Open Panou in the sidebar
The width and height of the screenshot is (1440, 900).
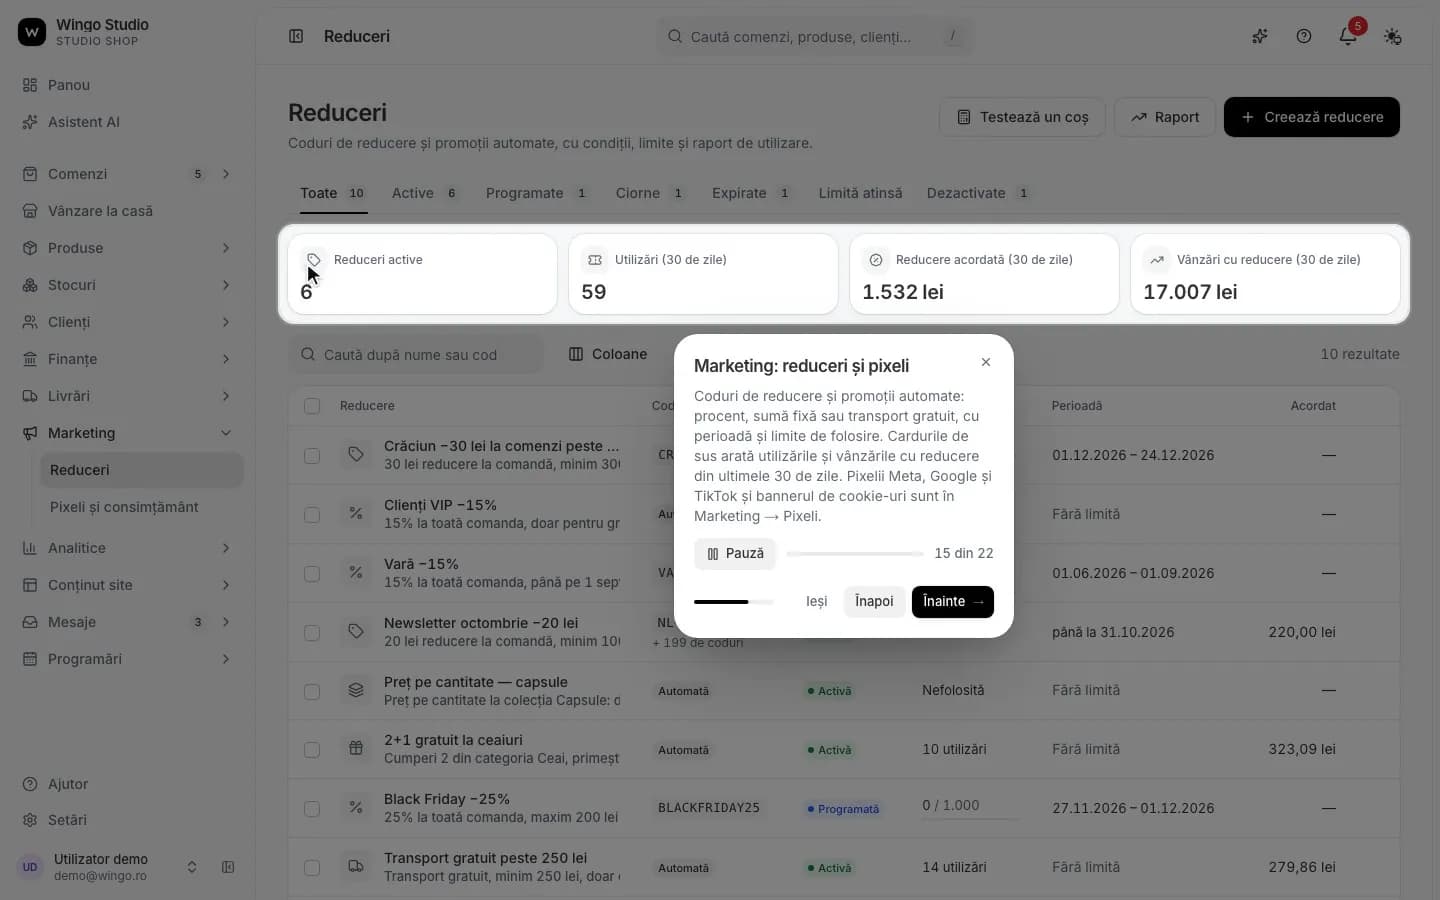pos(127,85)
